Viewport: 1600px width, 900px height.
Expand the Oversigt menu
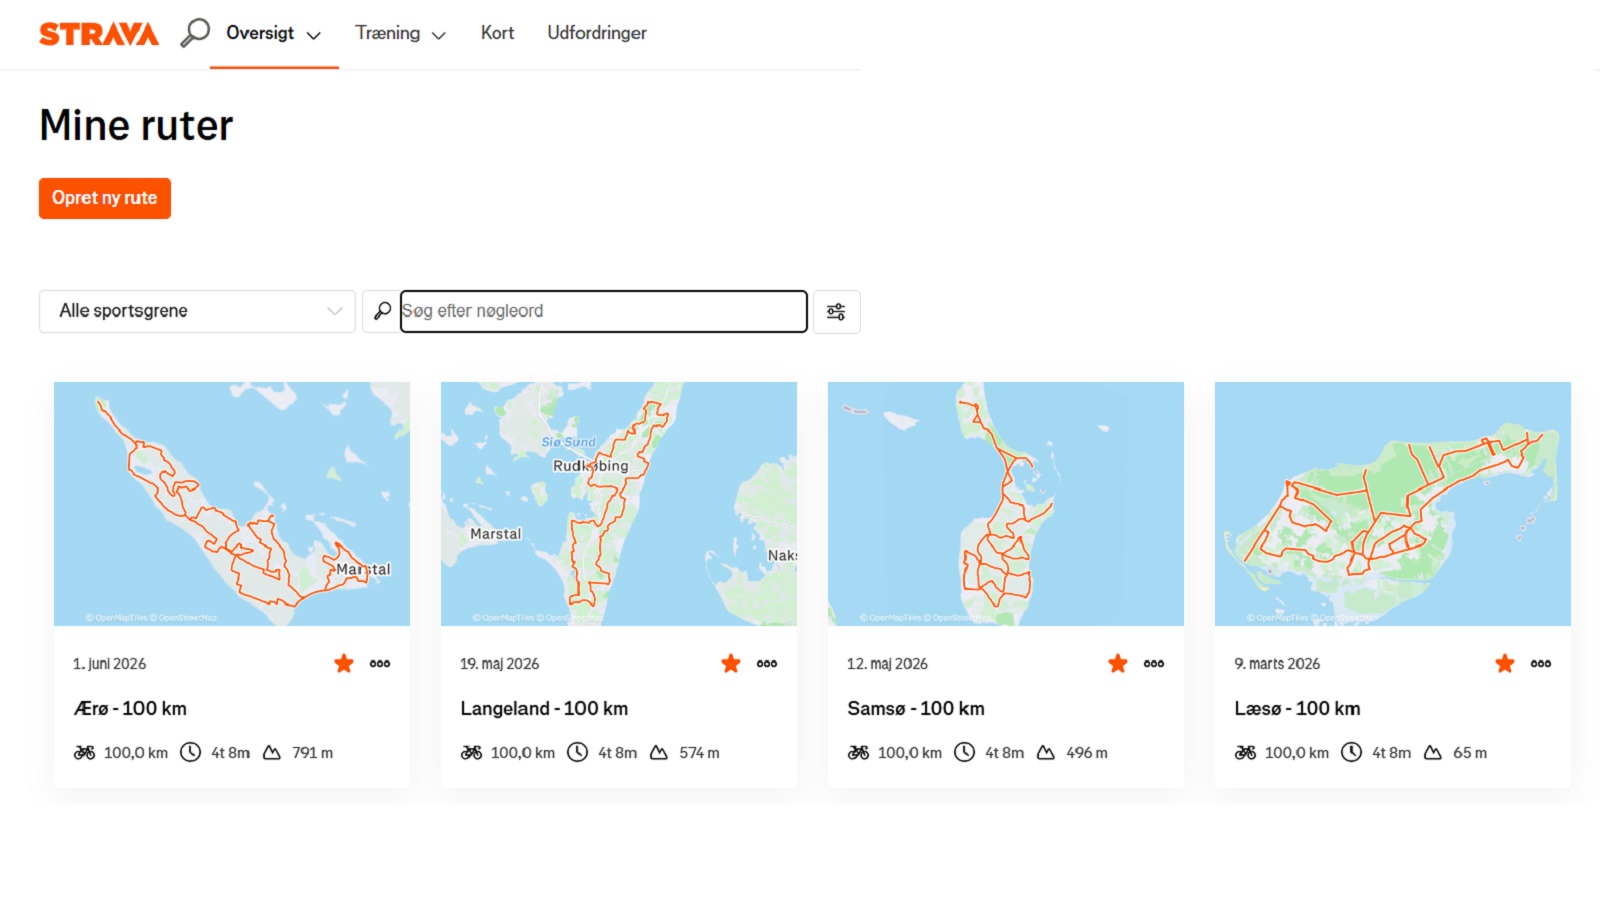[x=274, y=33]
